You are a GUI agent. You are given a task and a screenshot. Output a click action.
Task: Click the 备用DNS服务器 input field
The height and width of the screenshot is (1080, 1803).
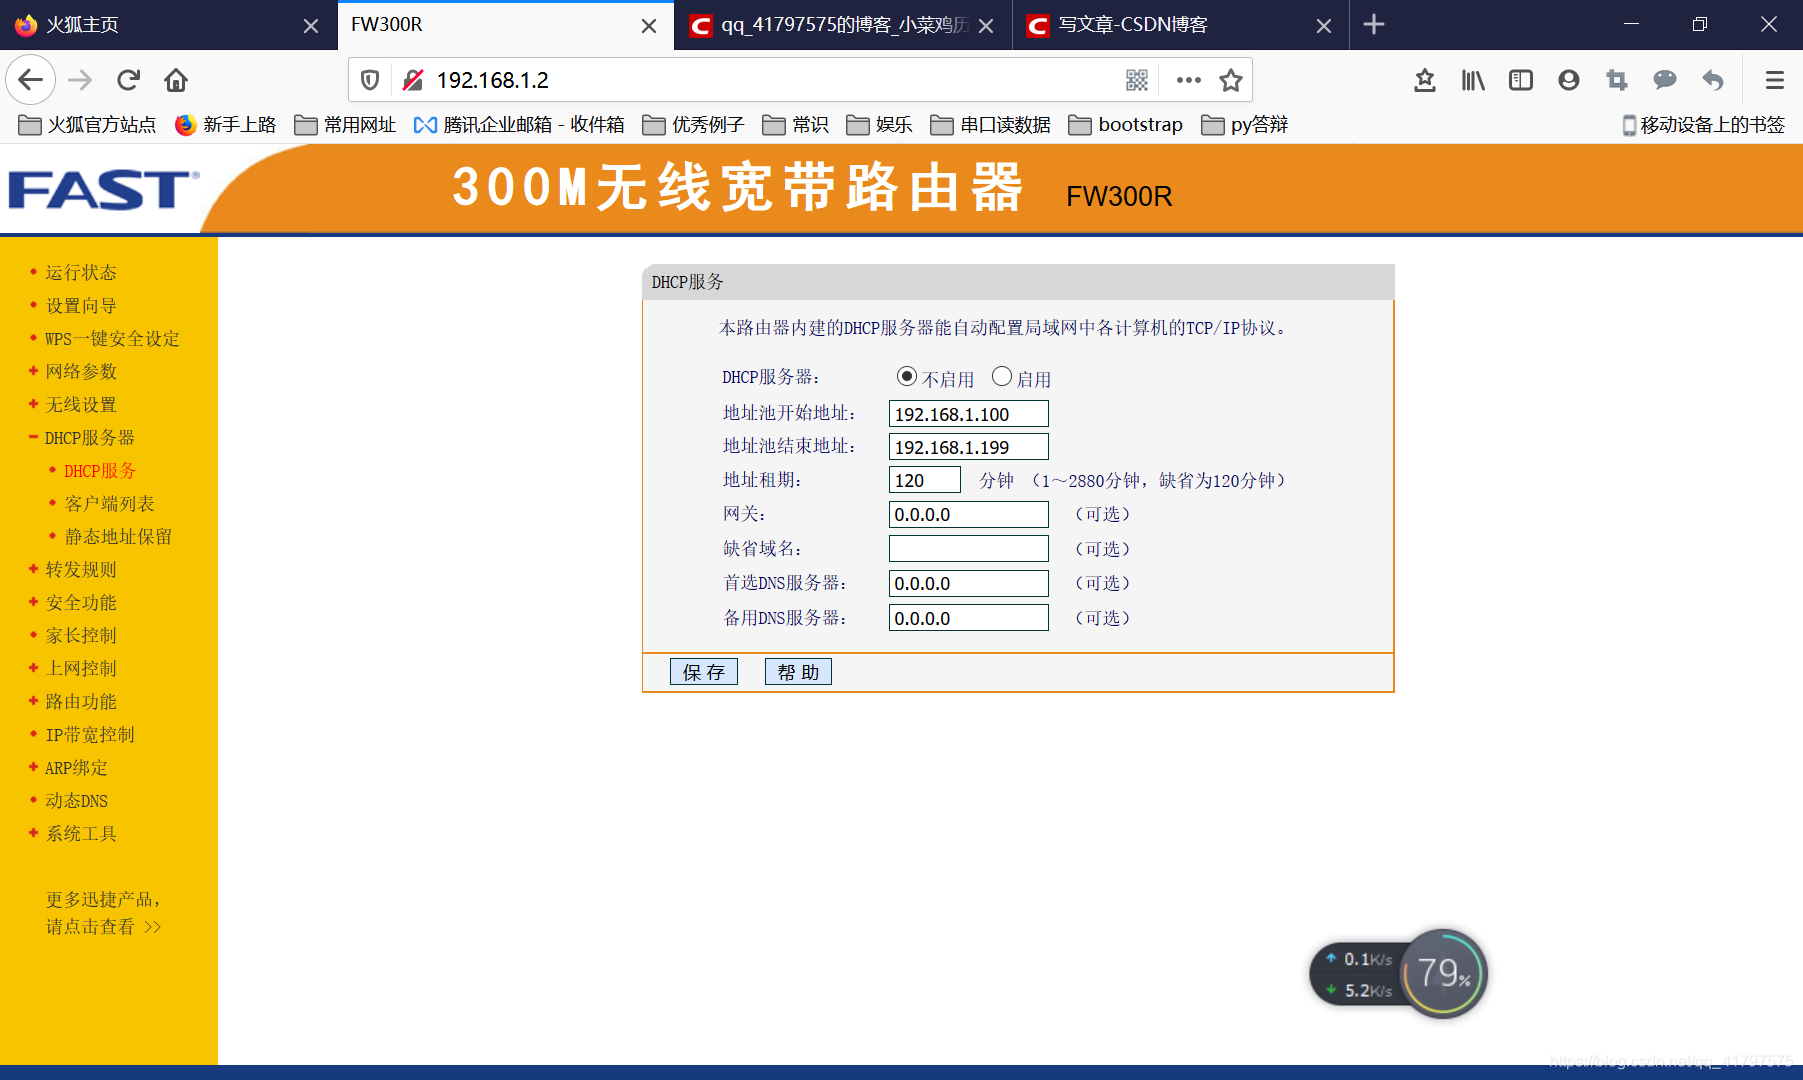click(x=968, y=618)
